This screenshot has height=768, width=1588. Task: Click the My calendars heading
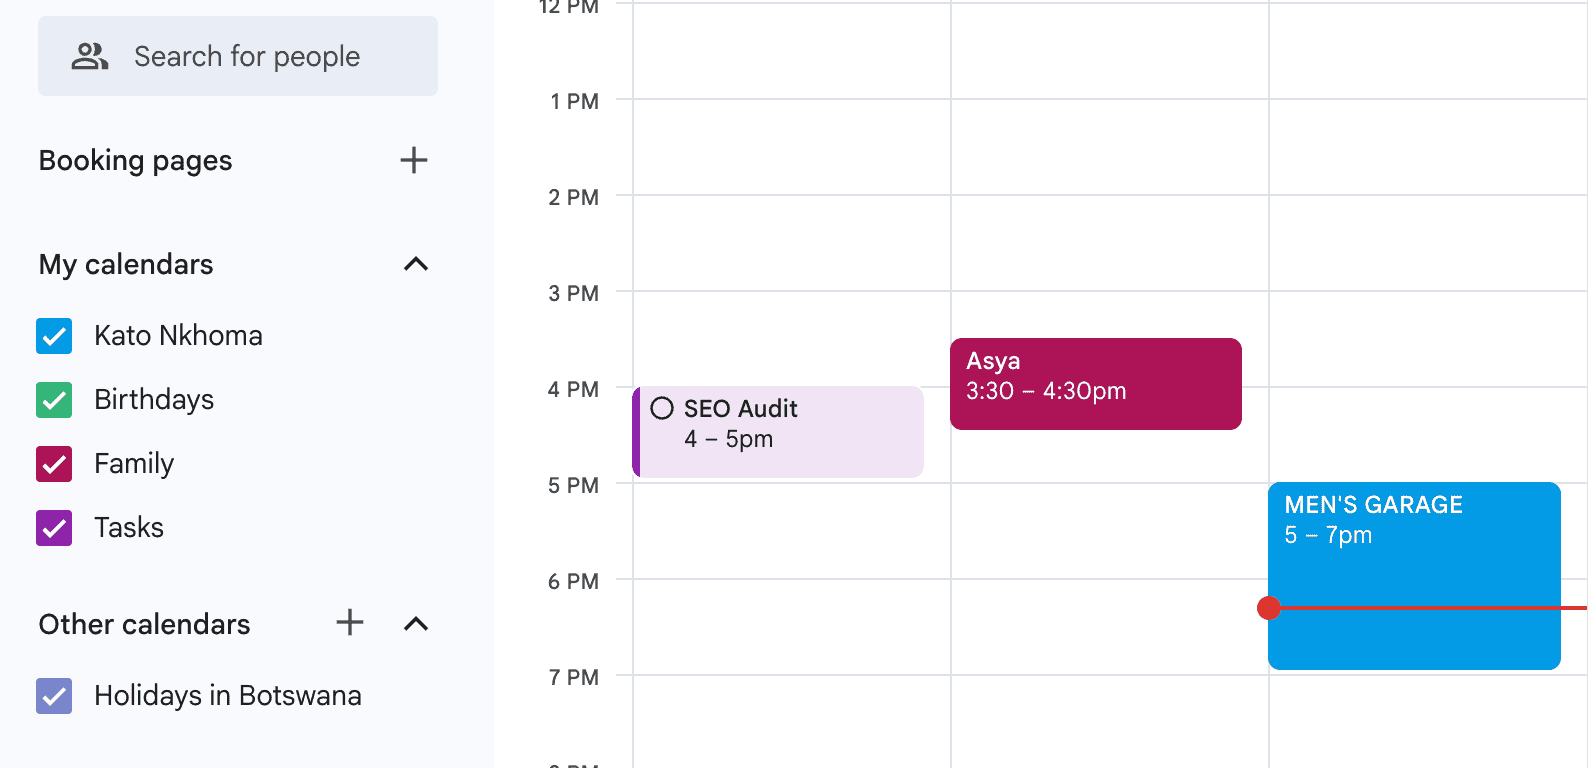pos(126,264)
